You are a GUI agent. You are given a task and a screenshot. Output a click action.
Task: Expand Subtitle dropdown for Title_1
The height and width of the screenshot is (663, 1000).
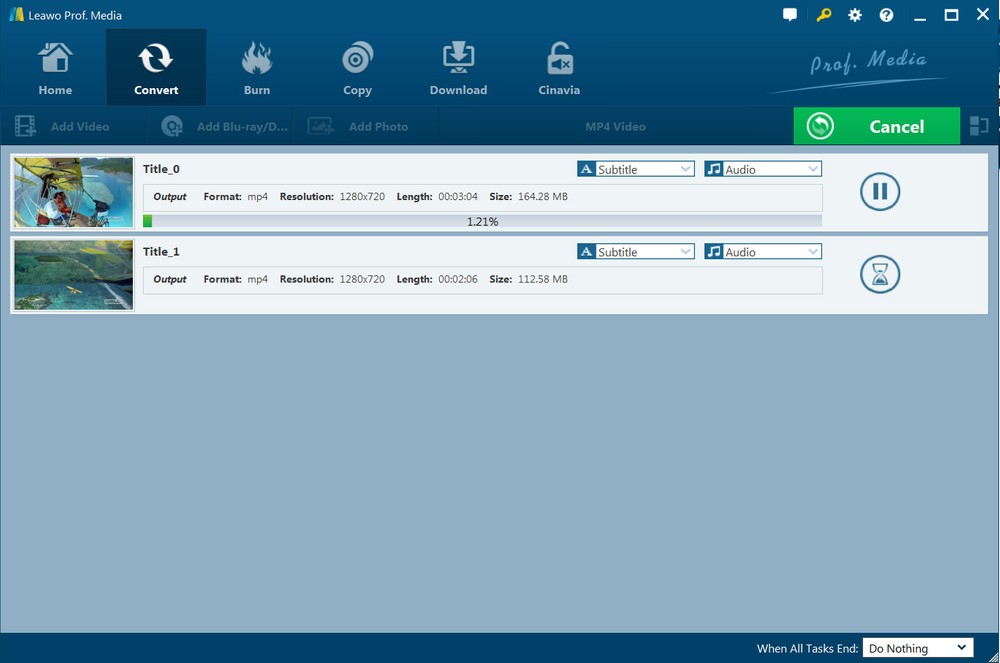(635, 252)
